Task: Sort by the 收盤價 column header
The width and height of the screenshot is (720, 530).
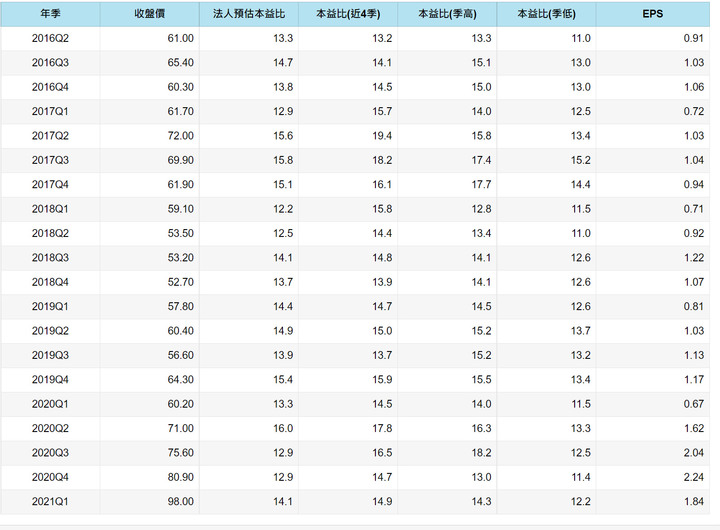Action: click(x=150, y=15)
